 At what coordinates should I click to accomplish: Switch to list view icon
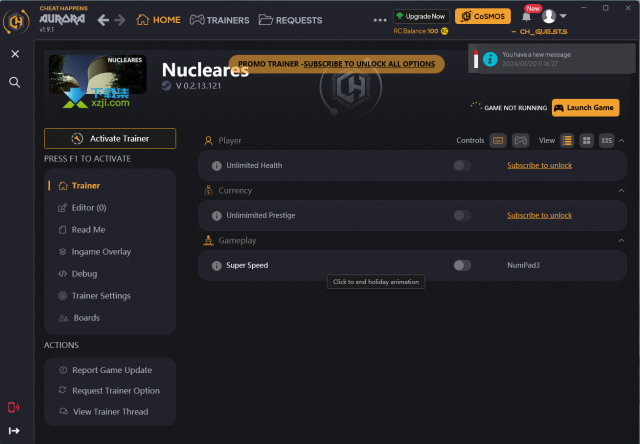pos(567,141)
